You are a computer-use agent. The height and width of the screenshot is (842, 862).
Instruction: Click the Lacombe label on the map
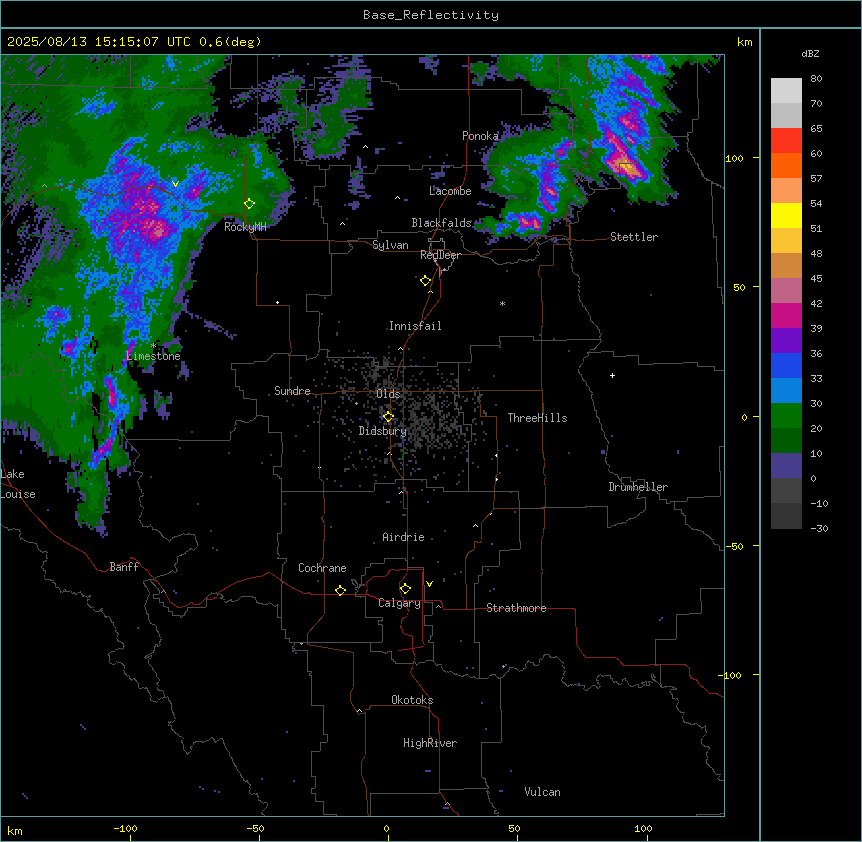[450, 191]
